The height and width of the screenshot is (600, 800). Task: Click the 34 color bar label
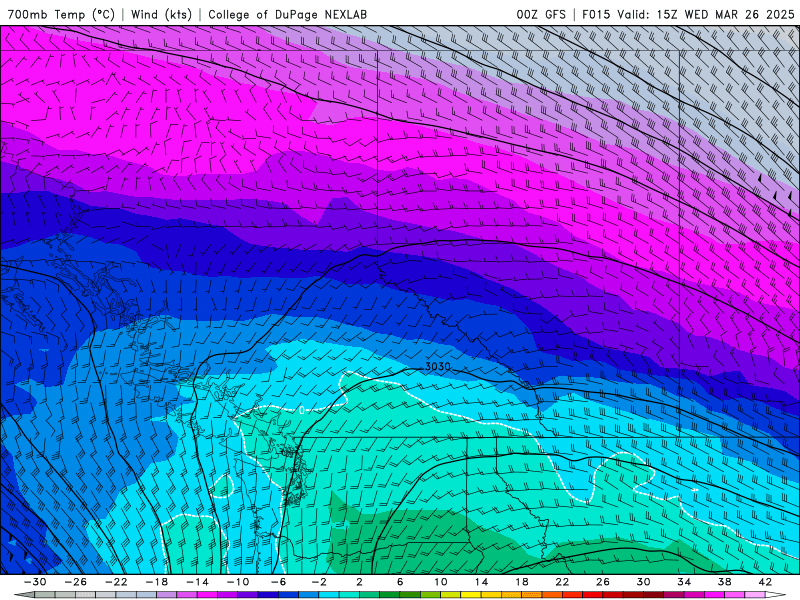[684, 582]
